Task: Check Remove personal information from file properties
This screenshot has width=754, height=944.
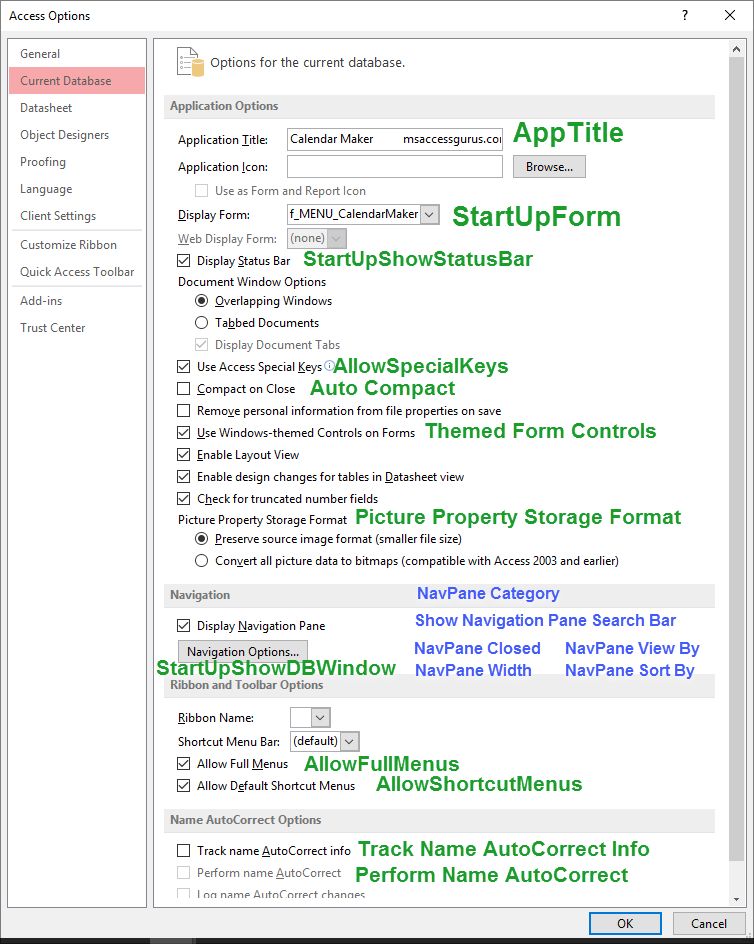Action: [x=184, y=411]
